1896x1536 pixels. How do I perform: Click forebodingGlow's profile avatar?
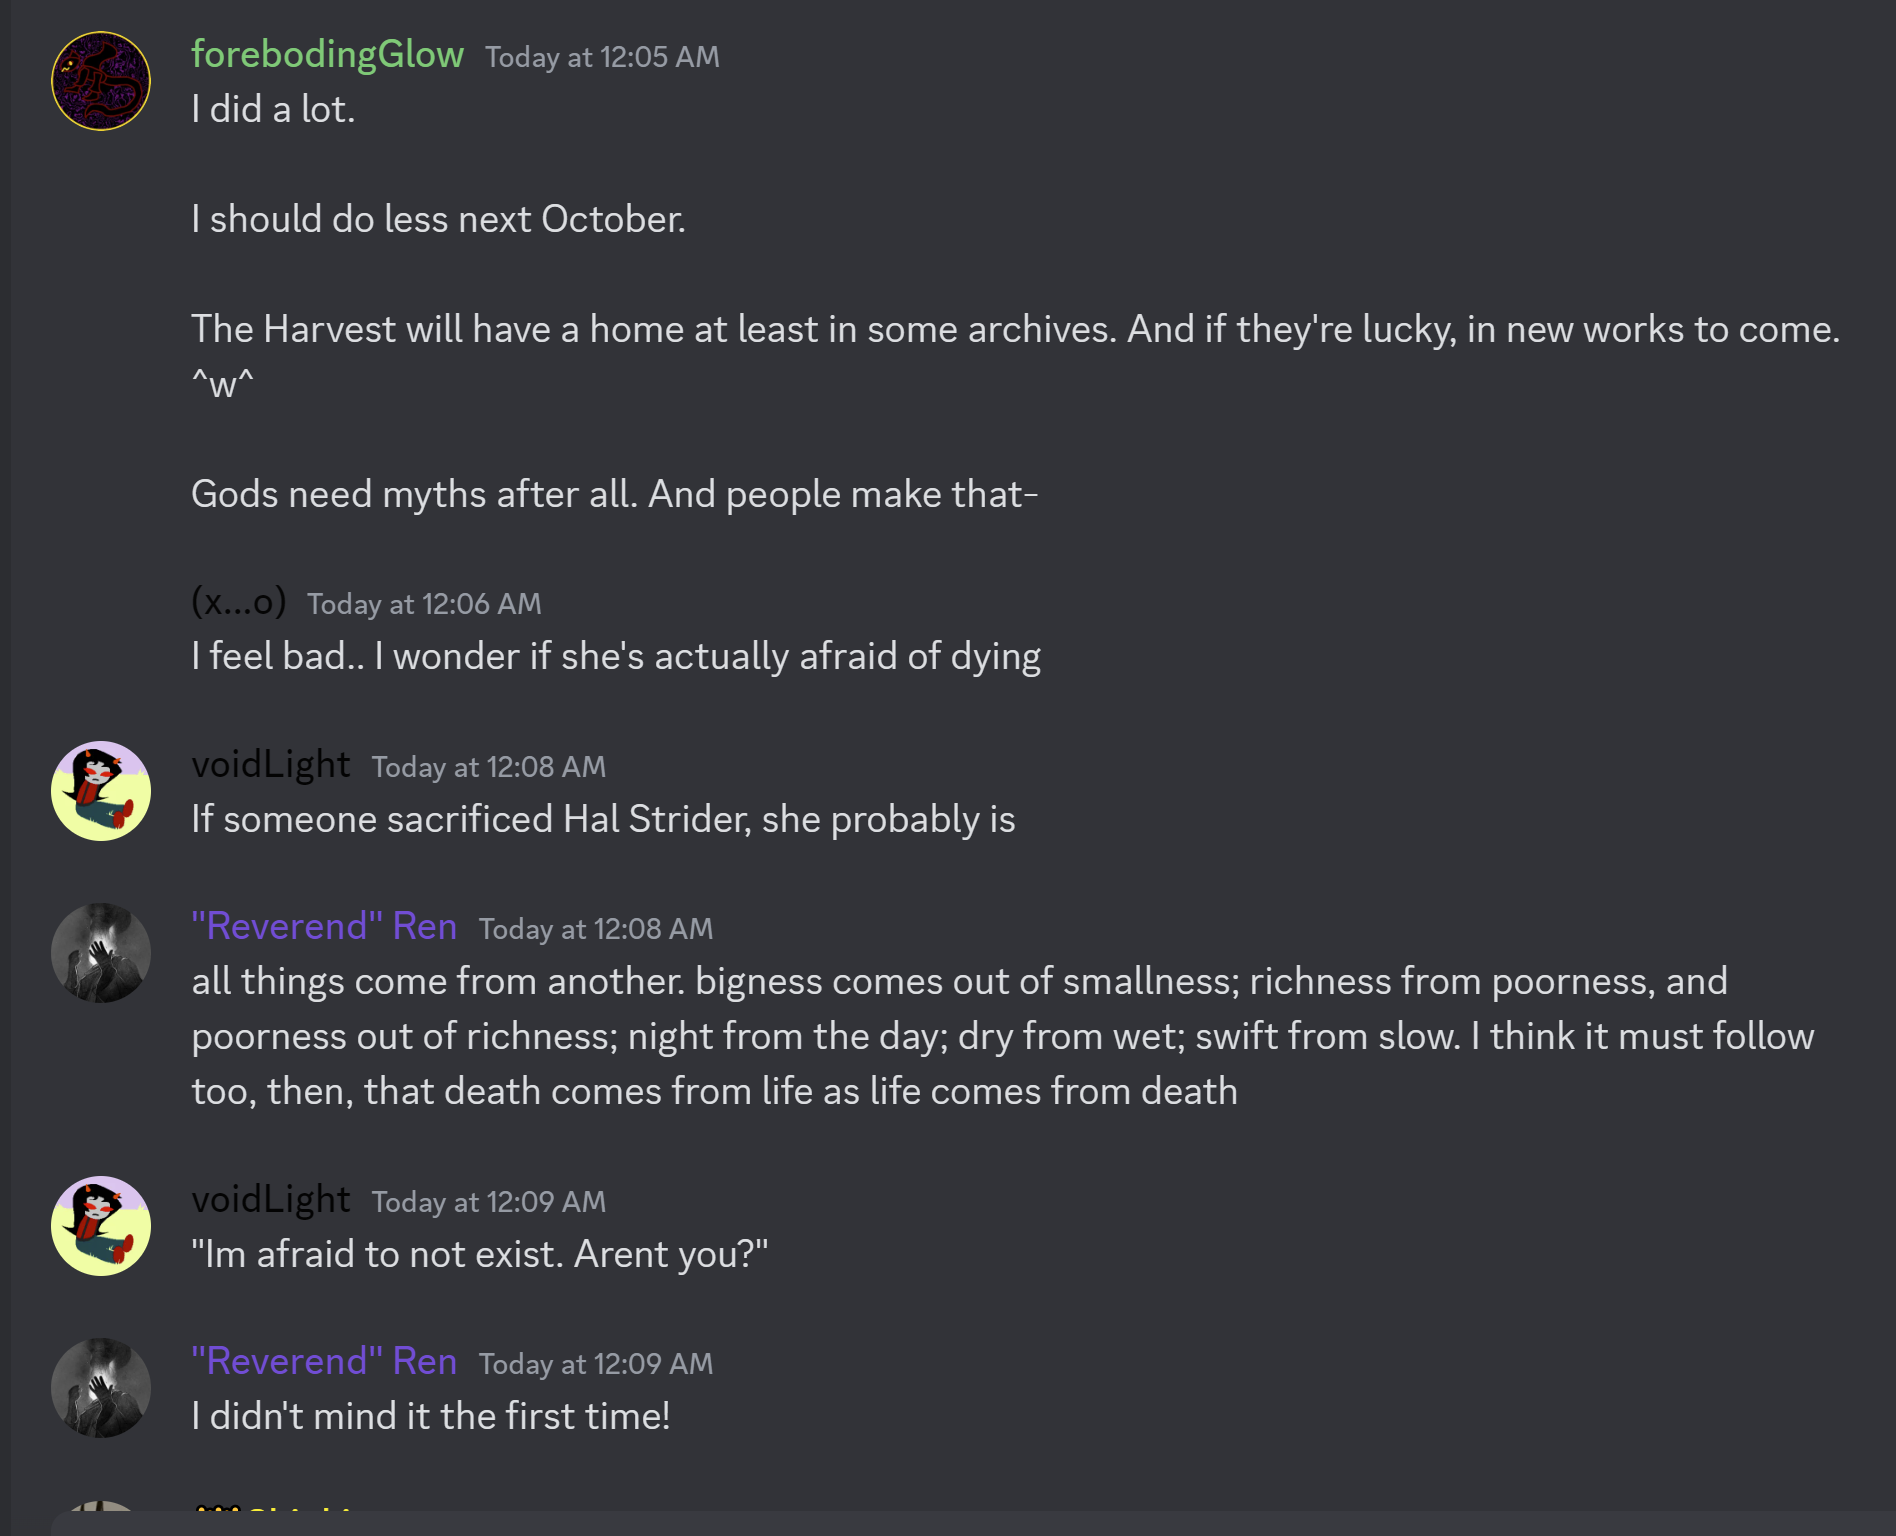(x=101, y=81)
